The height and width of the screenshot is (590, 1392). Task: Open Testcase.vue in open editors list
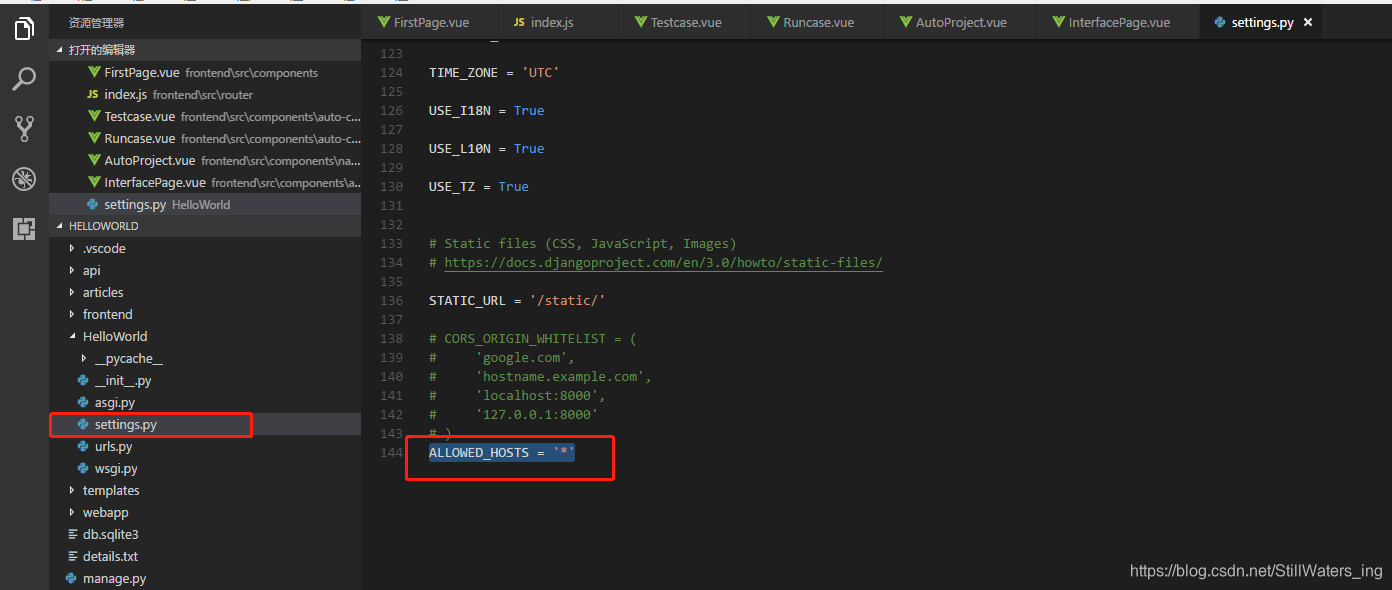click(205, 116)
